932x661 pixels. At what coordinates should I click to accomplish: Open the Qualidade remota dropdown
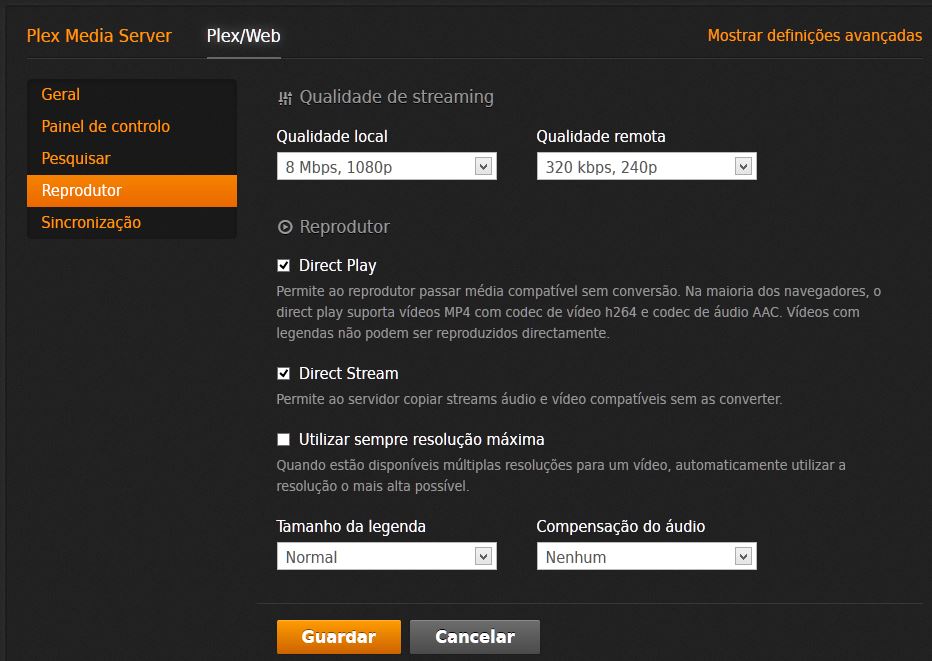(647, 166)
